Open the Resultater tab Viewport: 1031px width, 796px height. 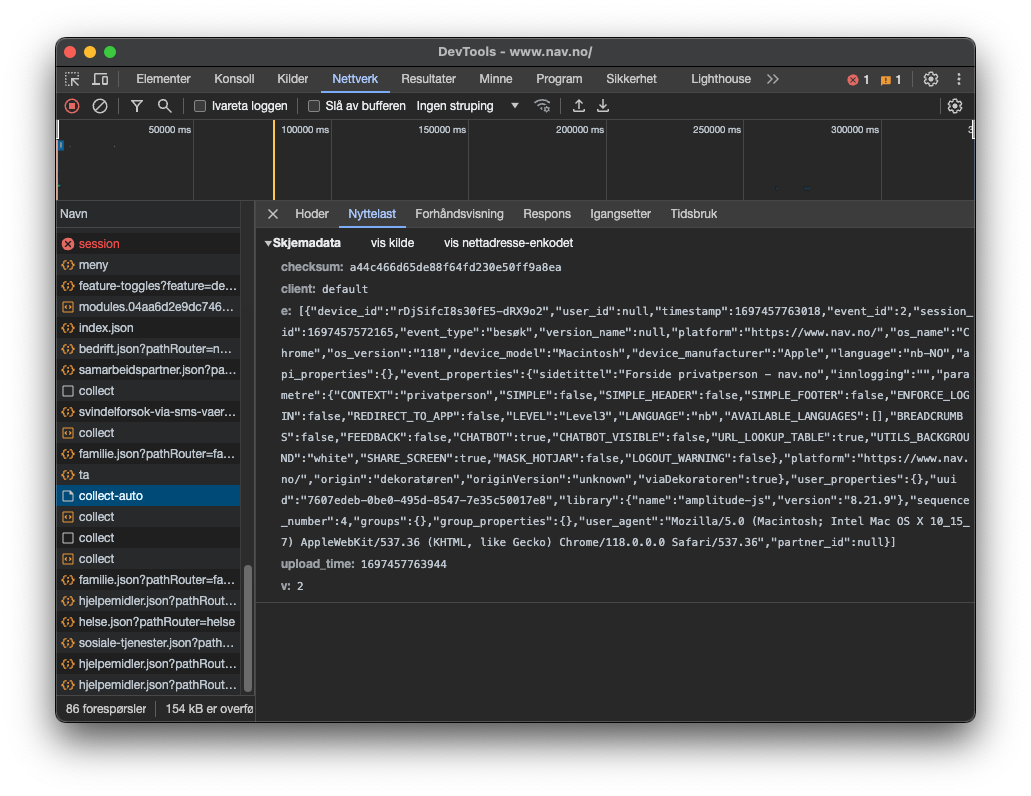429,79
